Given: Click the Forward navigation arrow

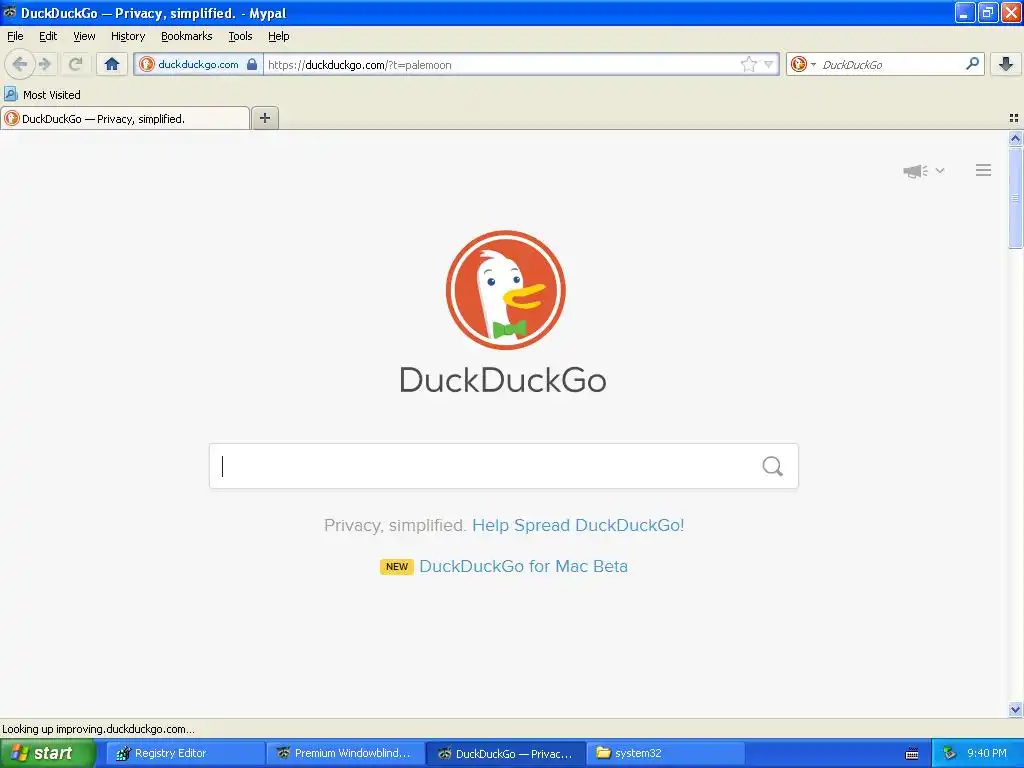Looking at the screenshot, I should pyautogui.click(x=45, y=64).
